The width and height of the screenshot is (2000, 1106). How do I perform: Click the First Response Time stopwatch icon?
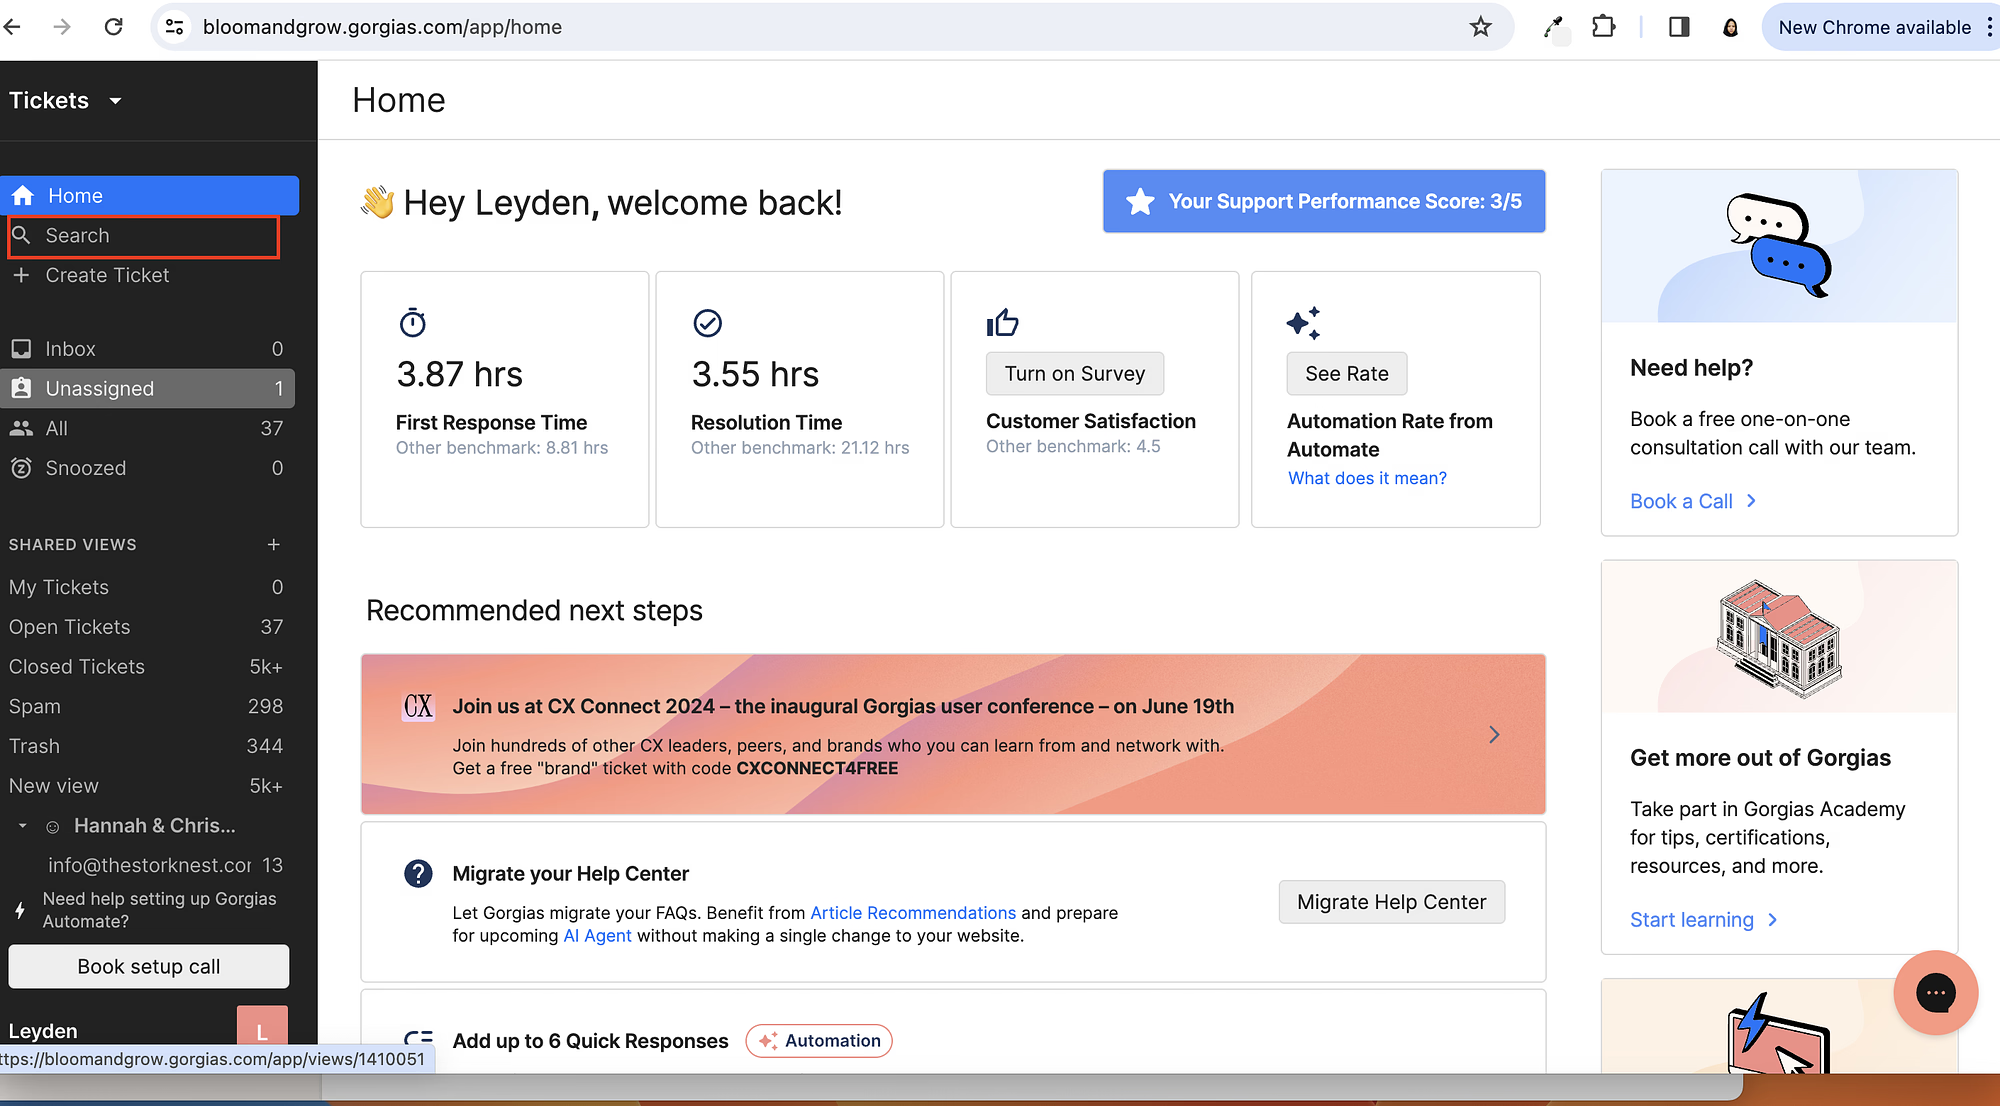click(x=413, y=323)
